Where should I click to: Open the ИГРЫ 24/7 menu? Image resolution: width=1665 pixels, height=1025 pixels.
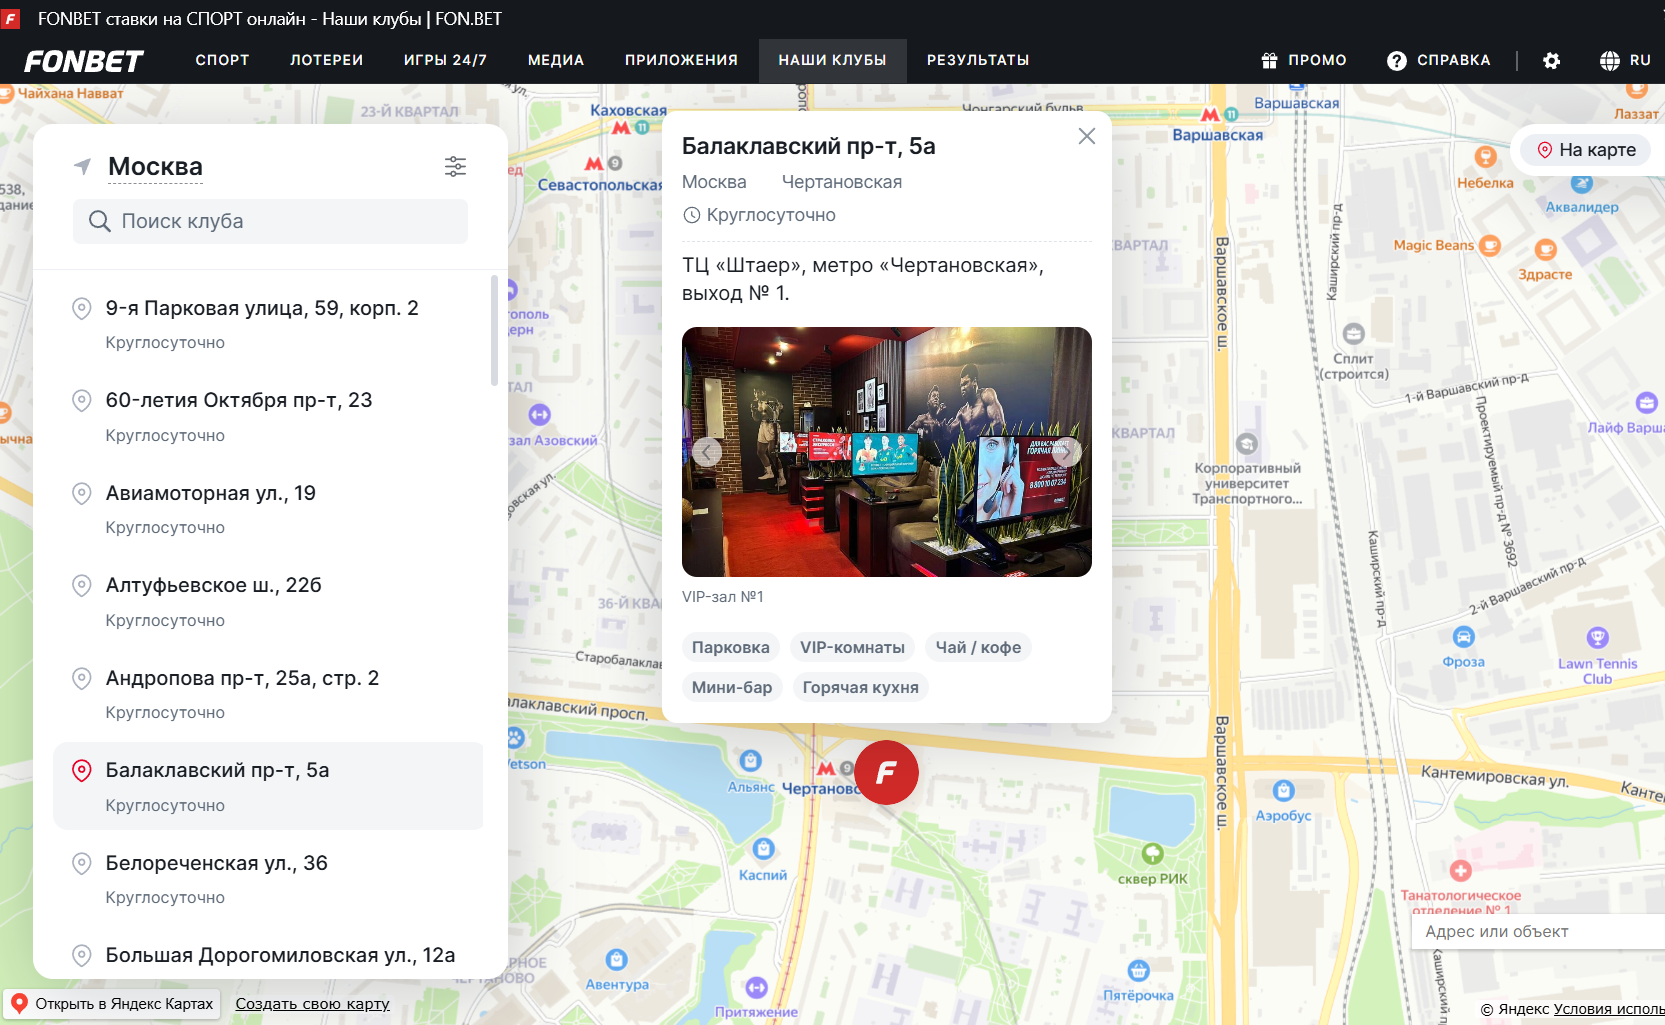pyautogui.click(x=446, y=61)
